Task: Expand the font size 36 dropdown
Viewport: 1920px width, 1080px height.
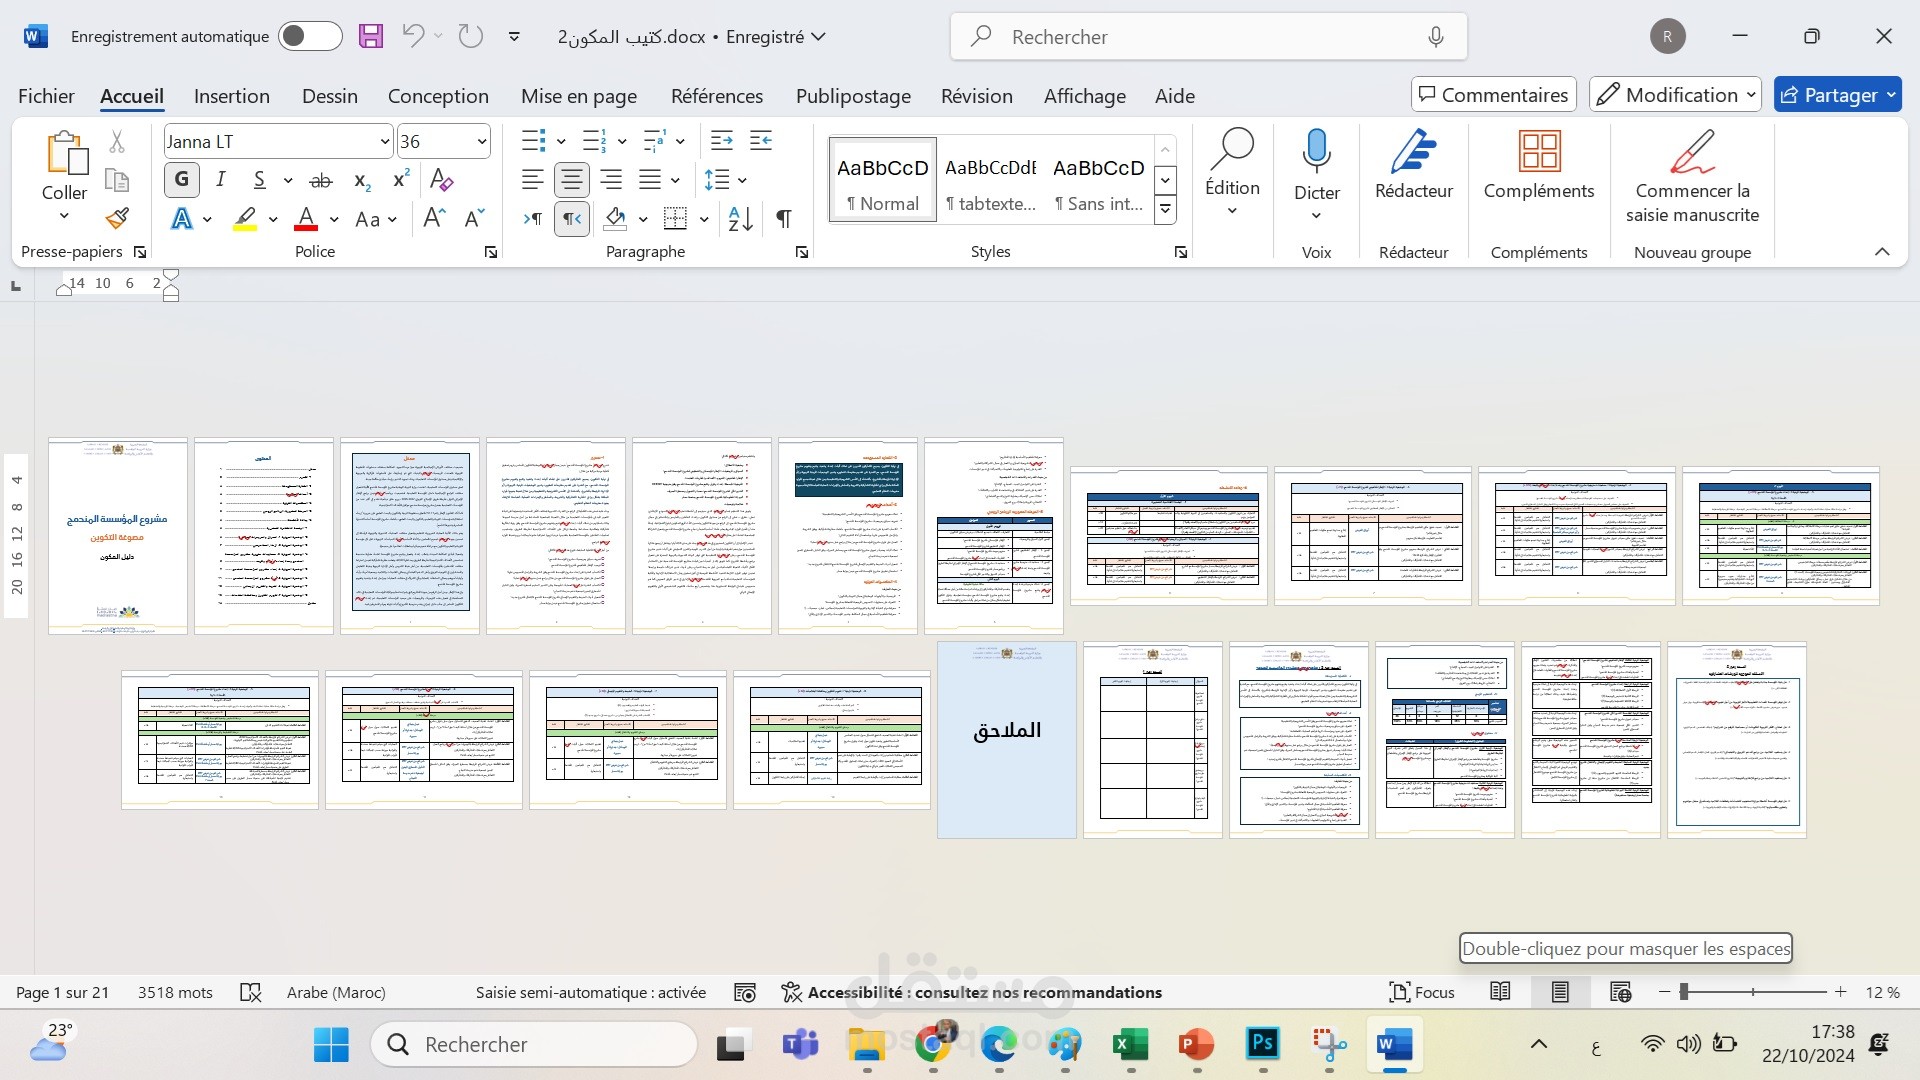Action: pos(482,142)
